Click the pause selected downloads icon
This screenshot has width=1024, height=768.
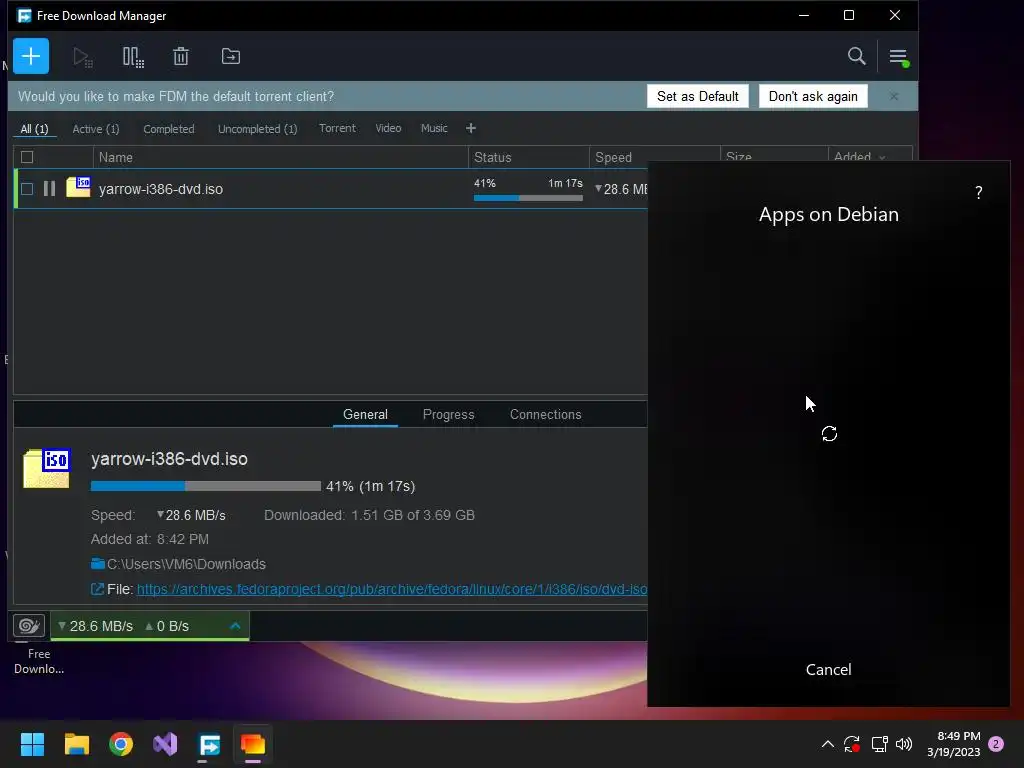click(x=133, y=57)
